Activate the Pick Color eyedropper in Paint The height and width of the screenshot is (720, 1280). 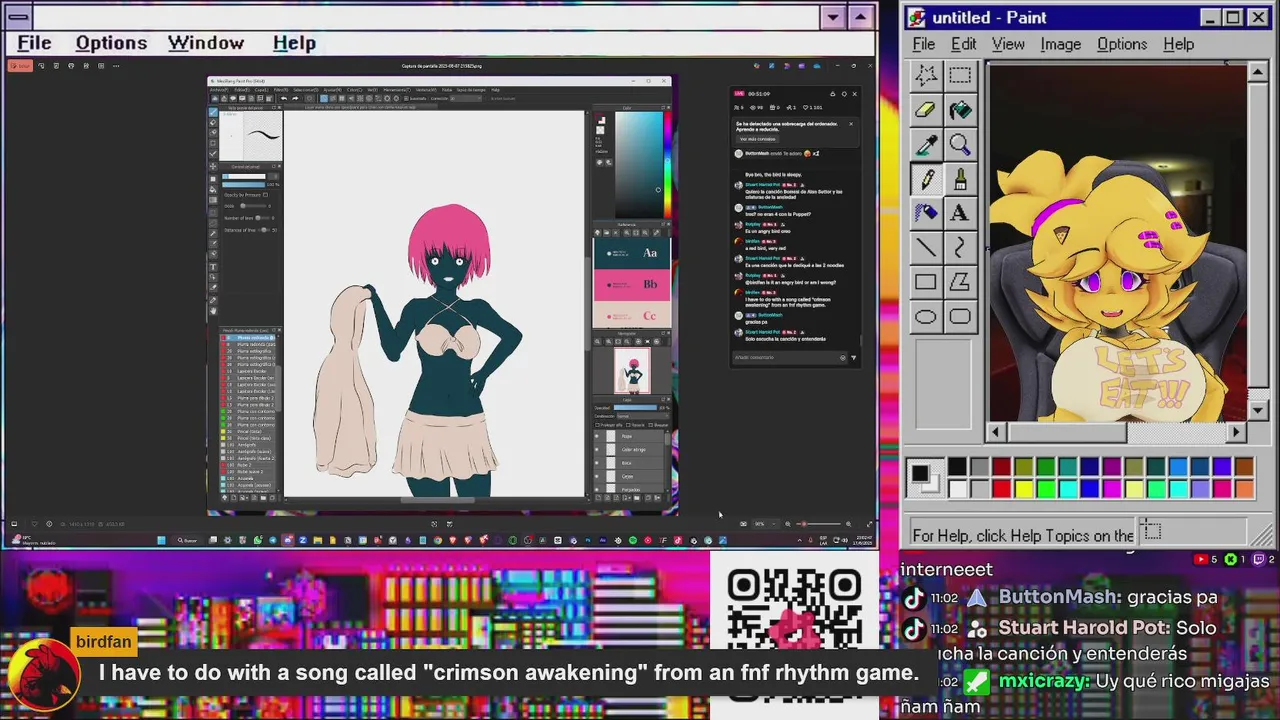click(926, 145)
